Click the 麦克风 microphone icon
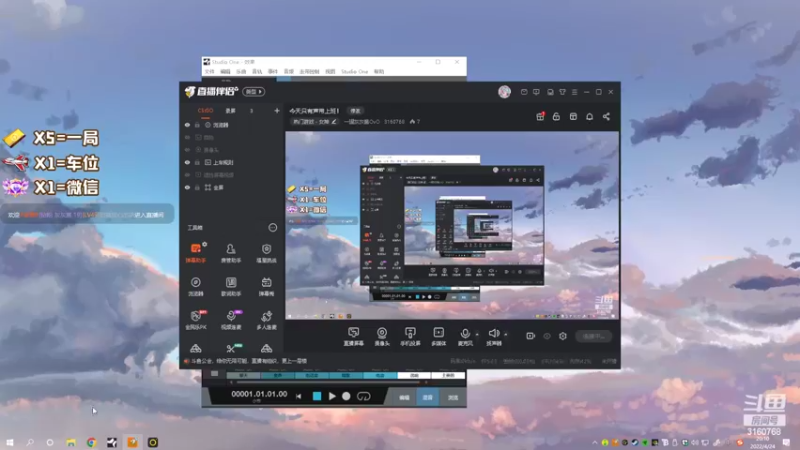 pyautogui.click(x=465, y=334)
